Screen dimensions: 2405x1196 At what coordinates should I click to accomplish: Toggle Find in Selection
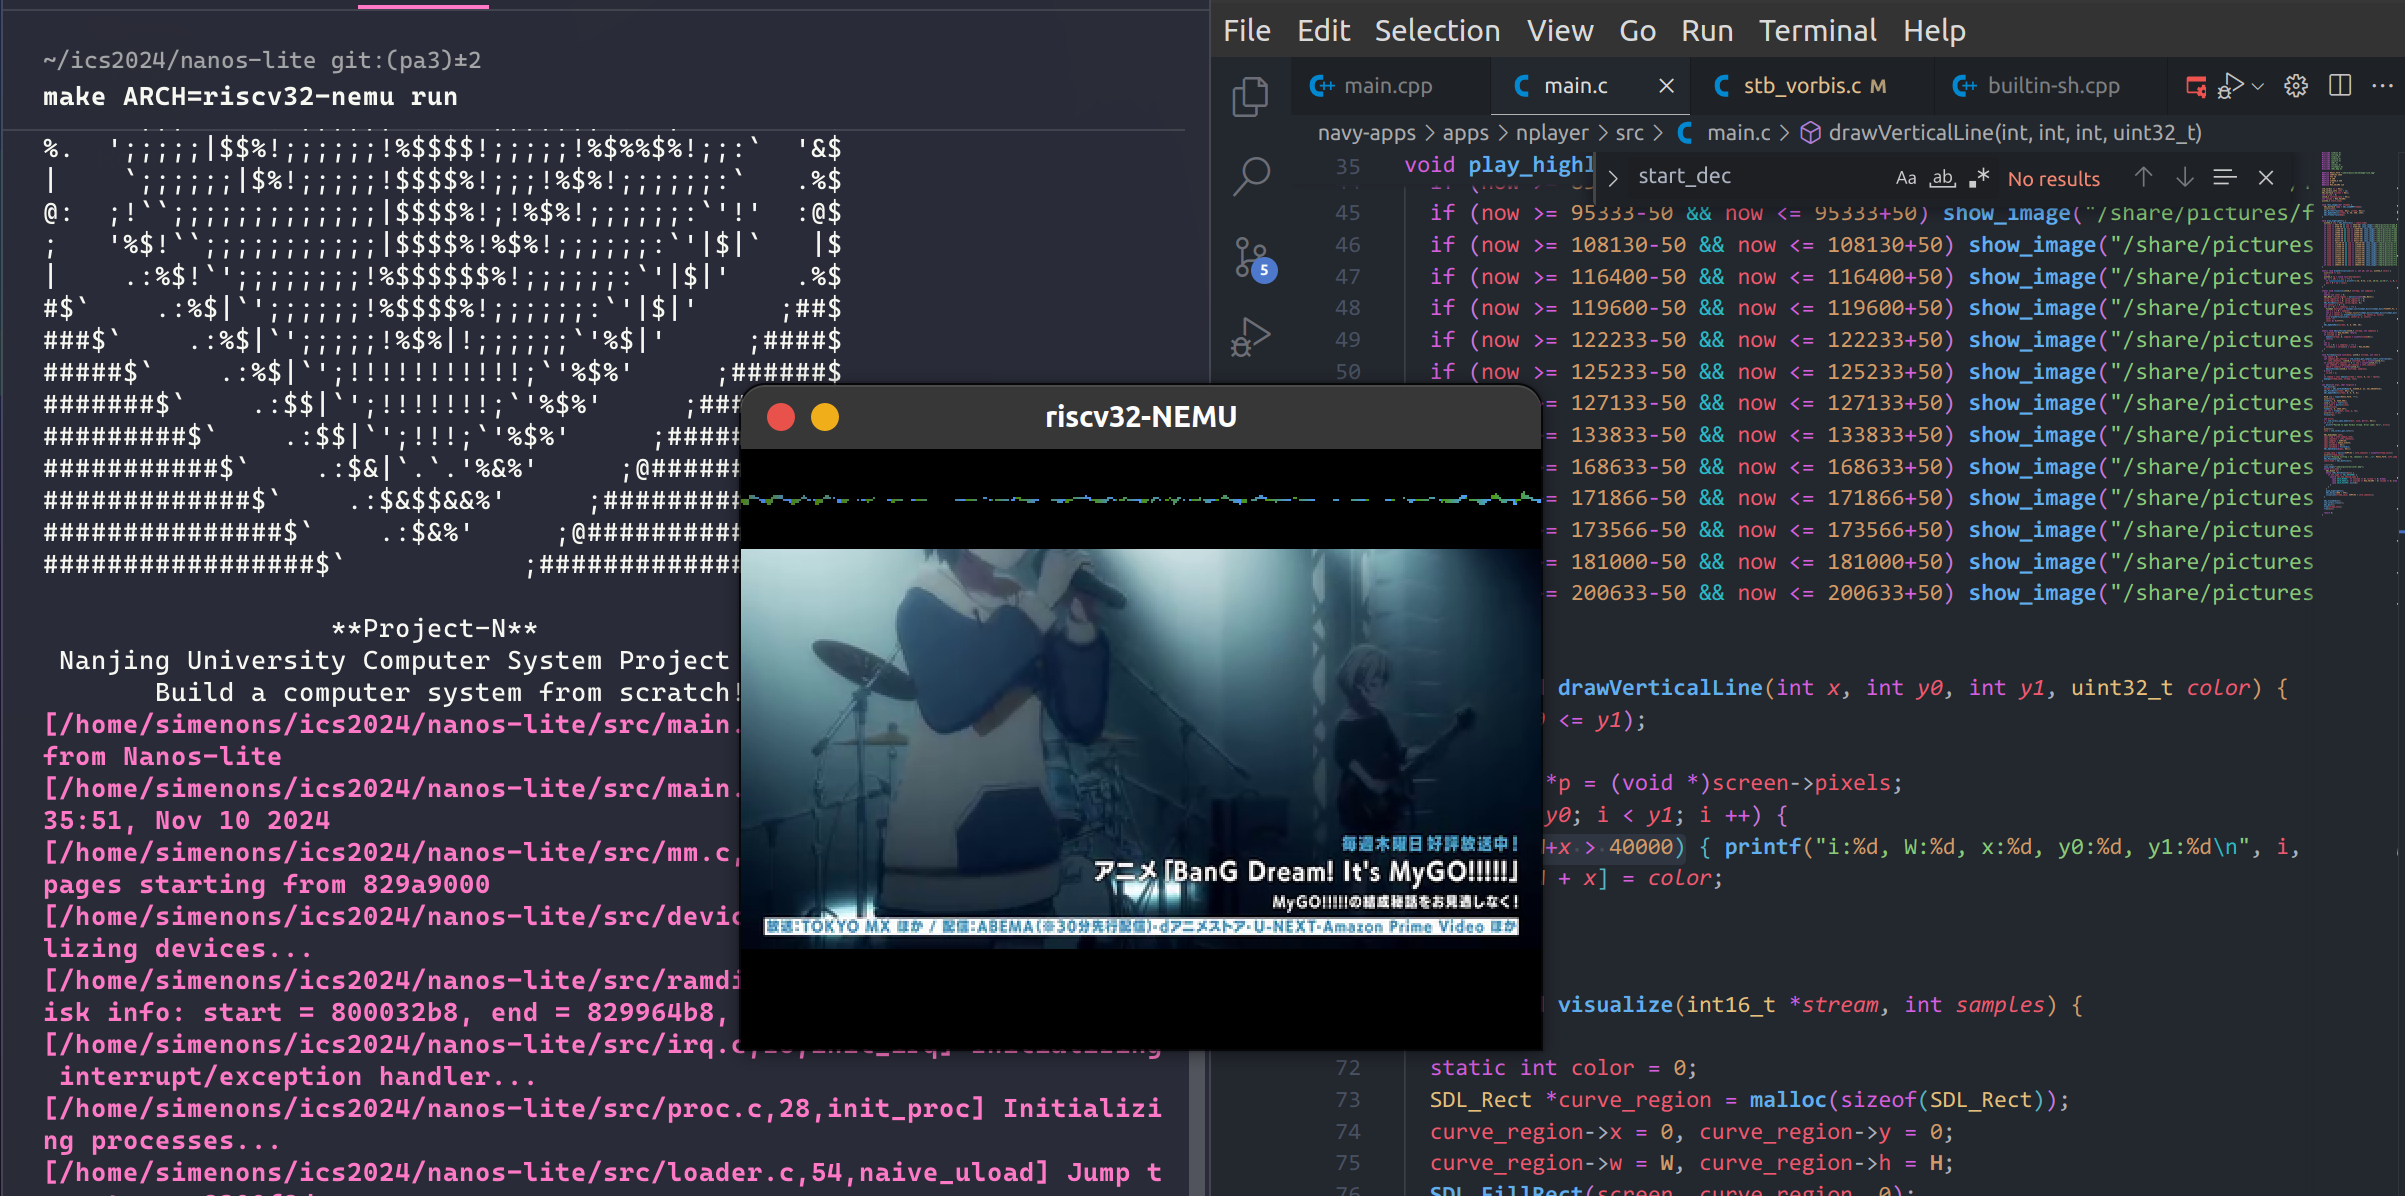tap(2225, 178)
